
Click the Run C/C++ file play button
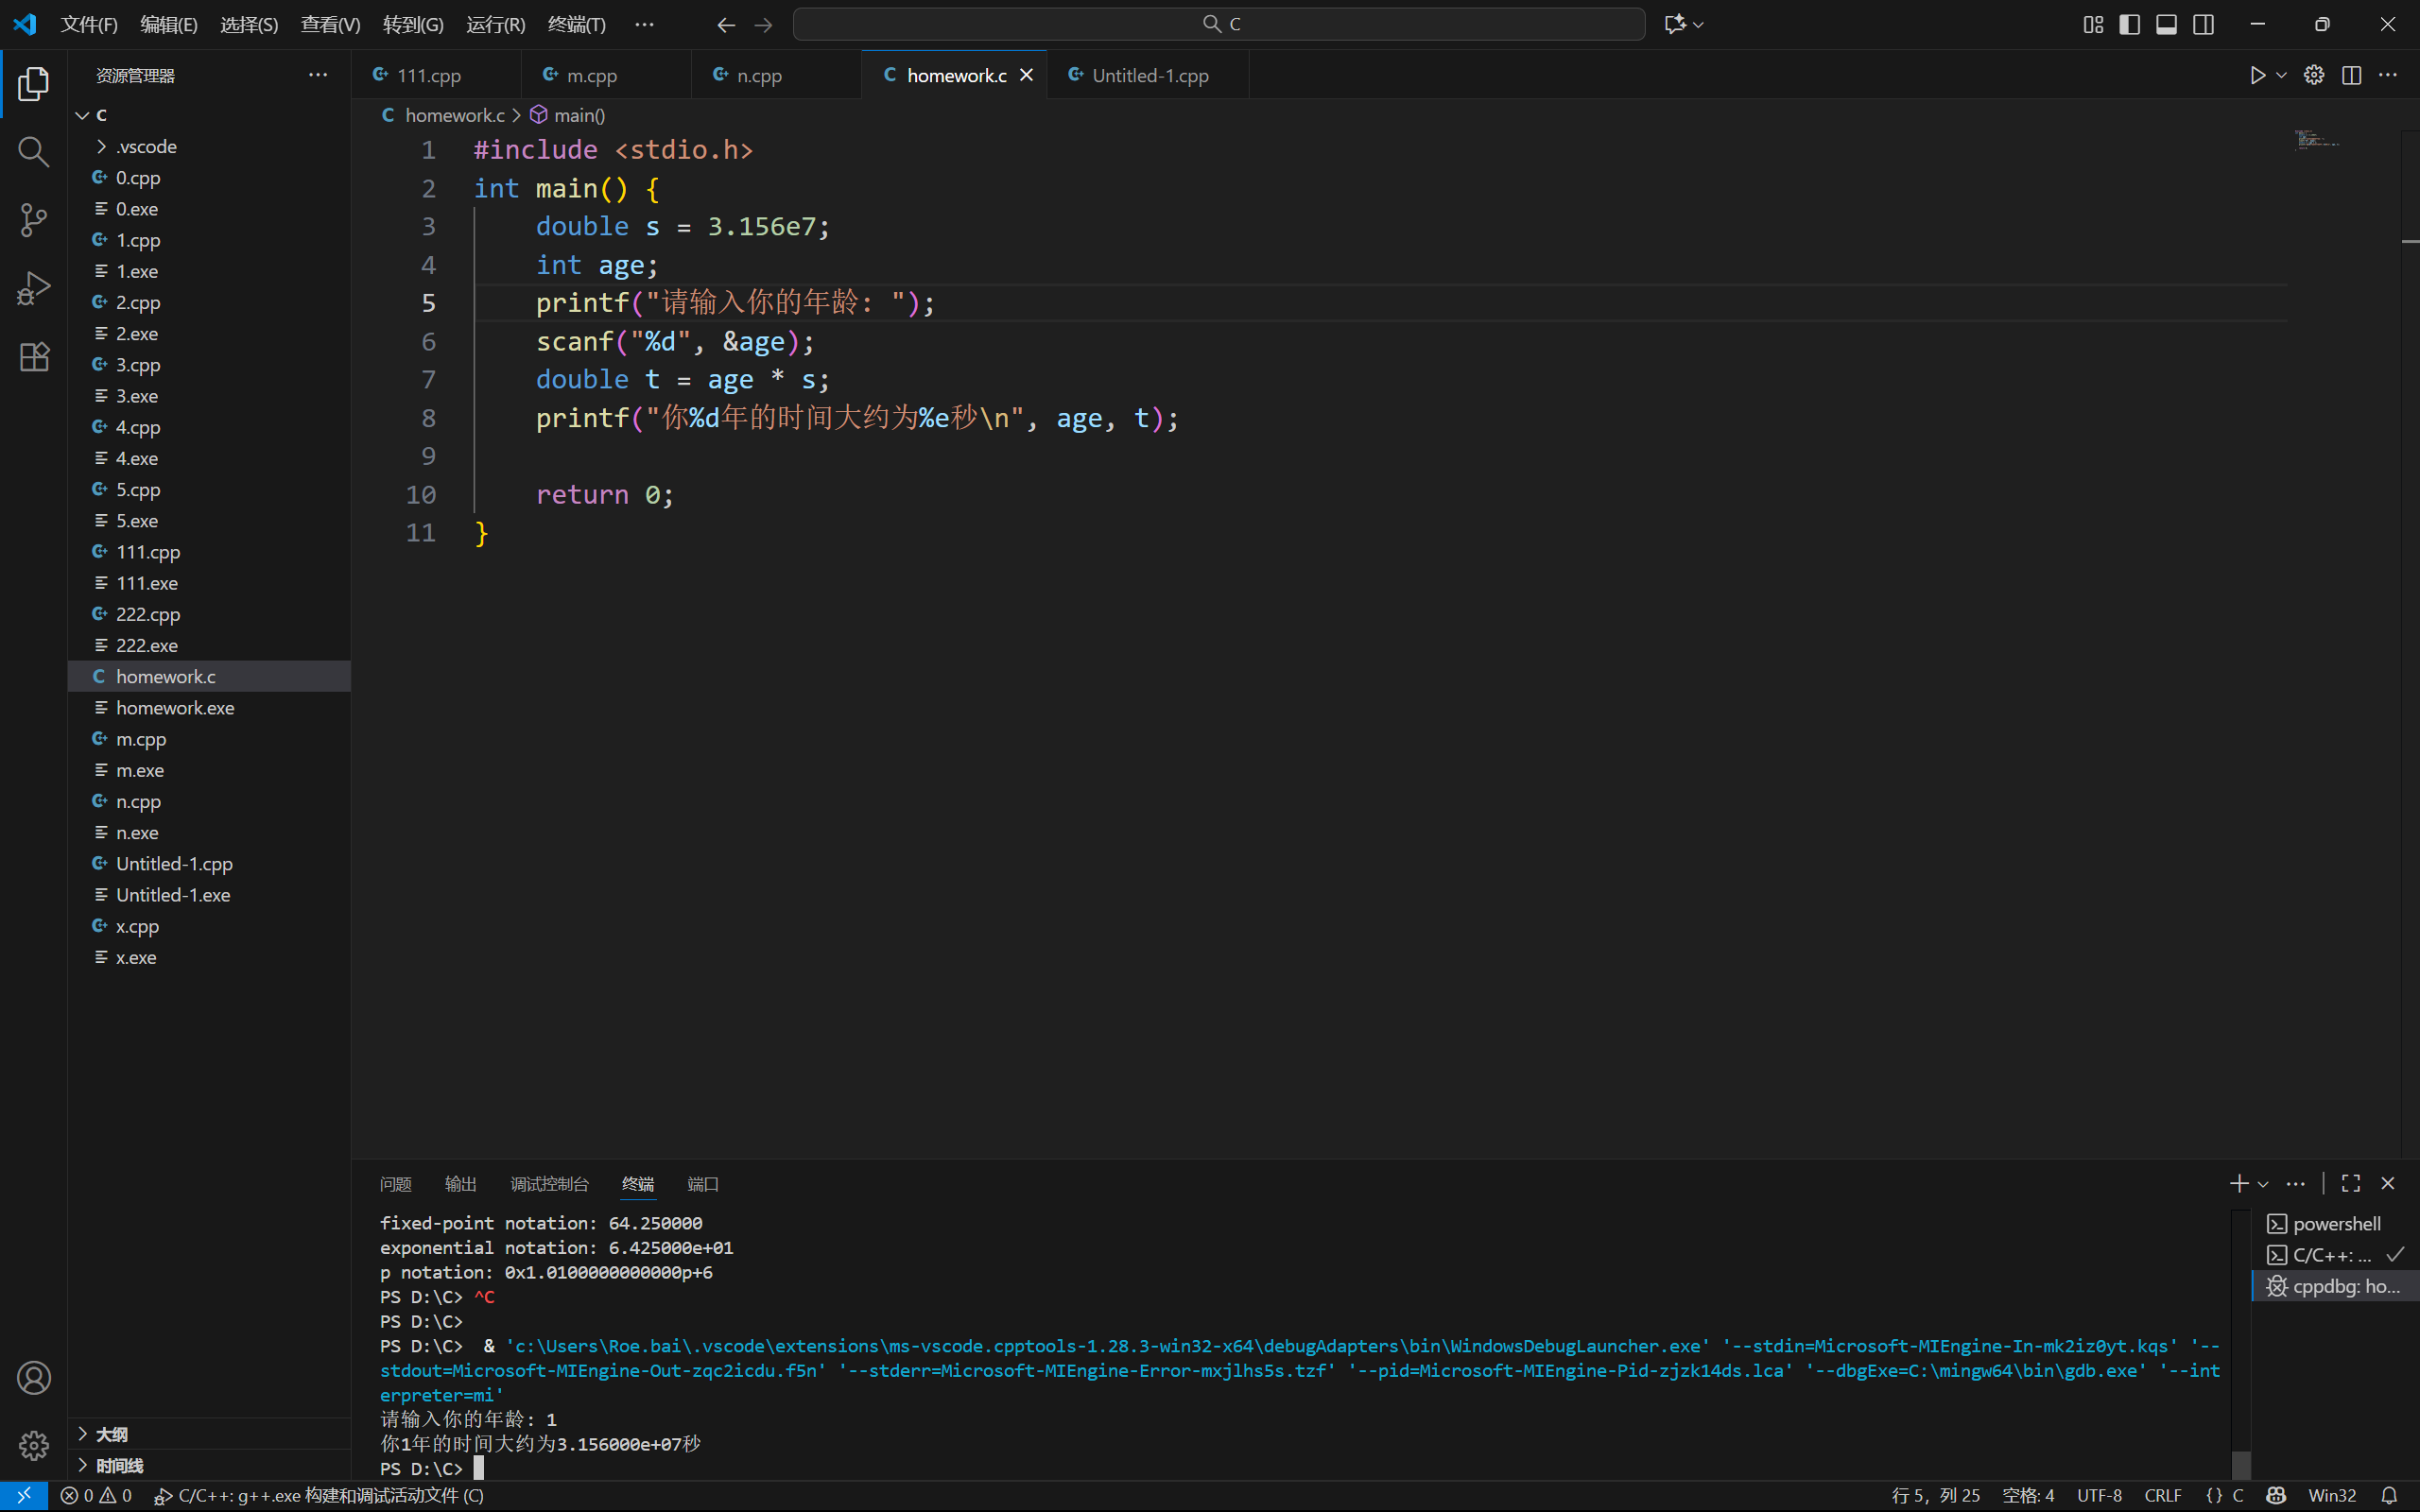(x=2257, y=75)
